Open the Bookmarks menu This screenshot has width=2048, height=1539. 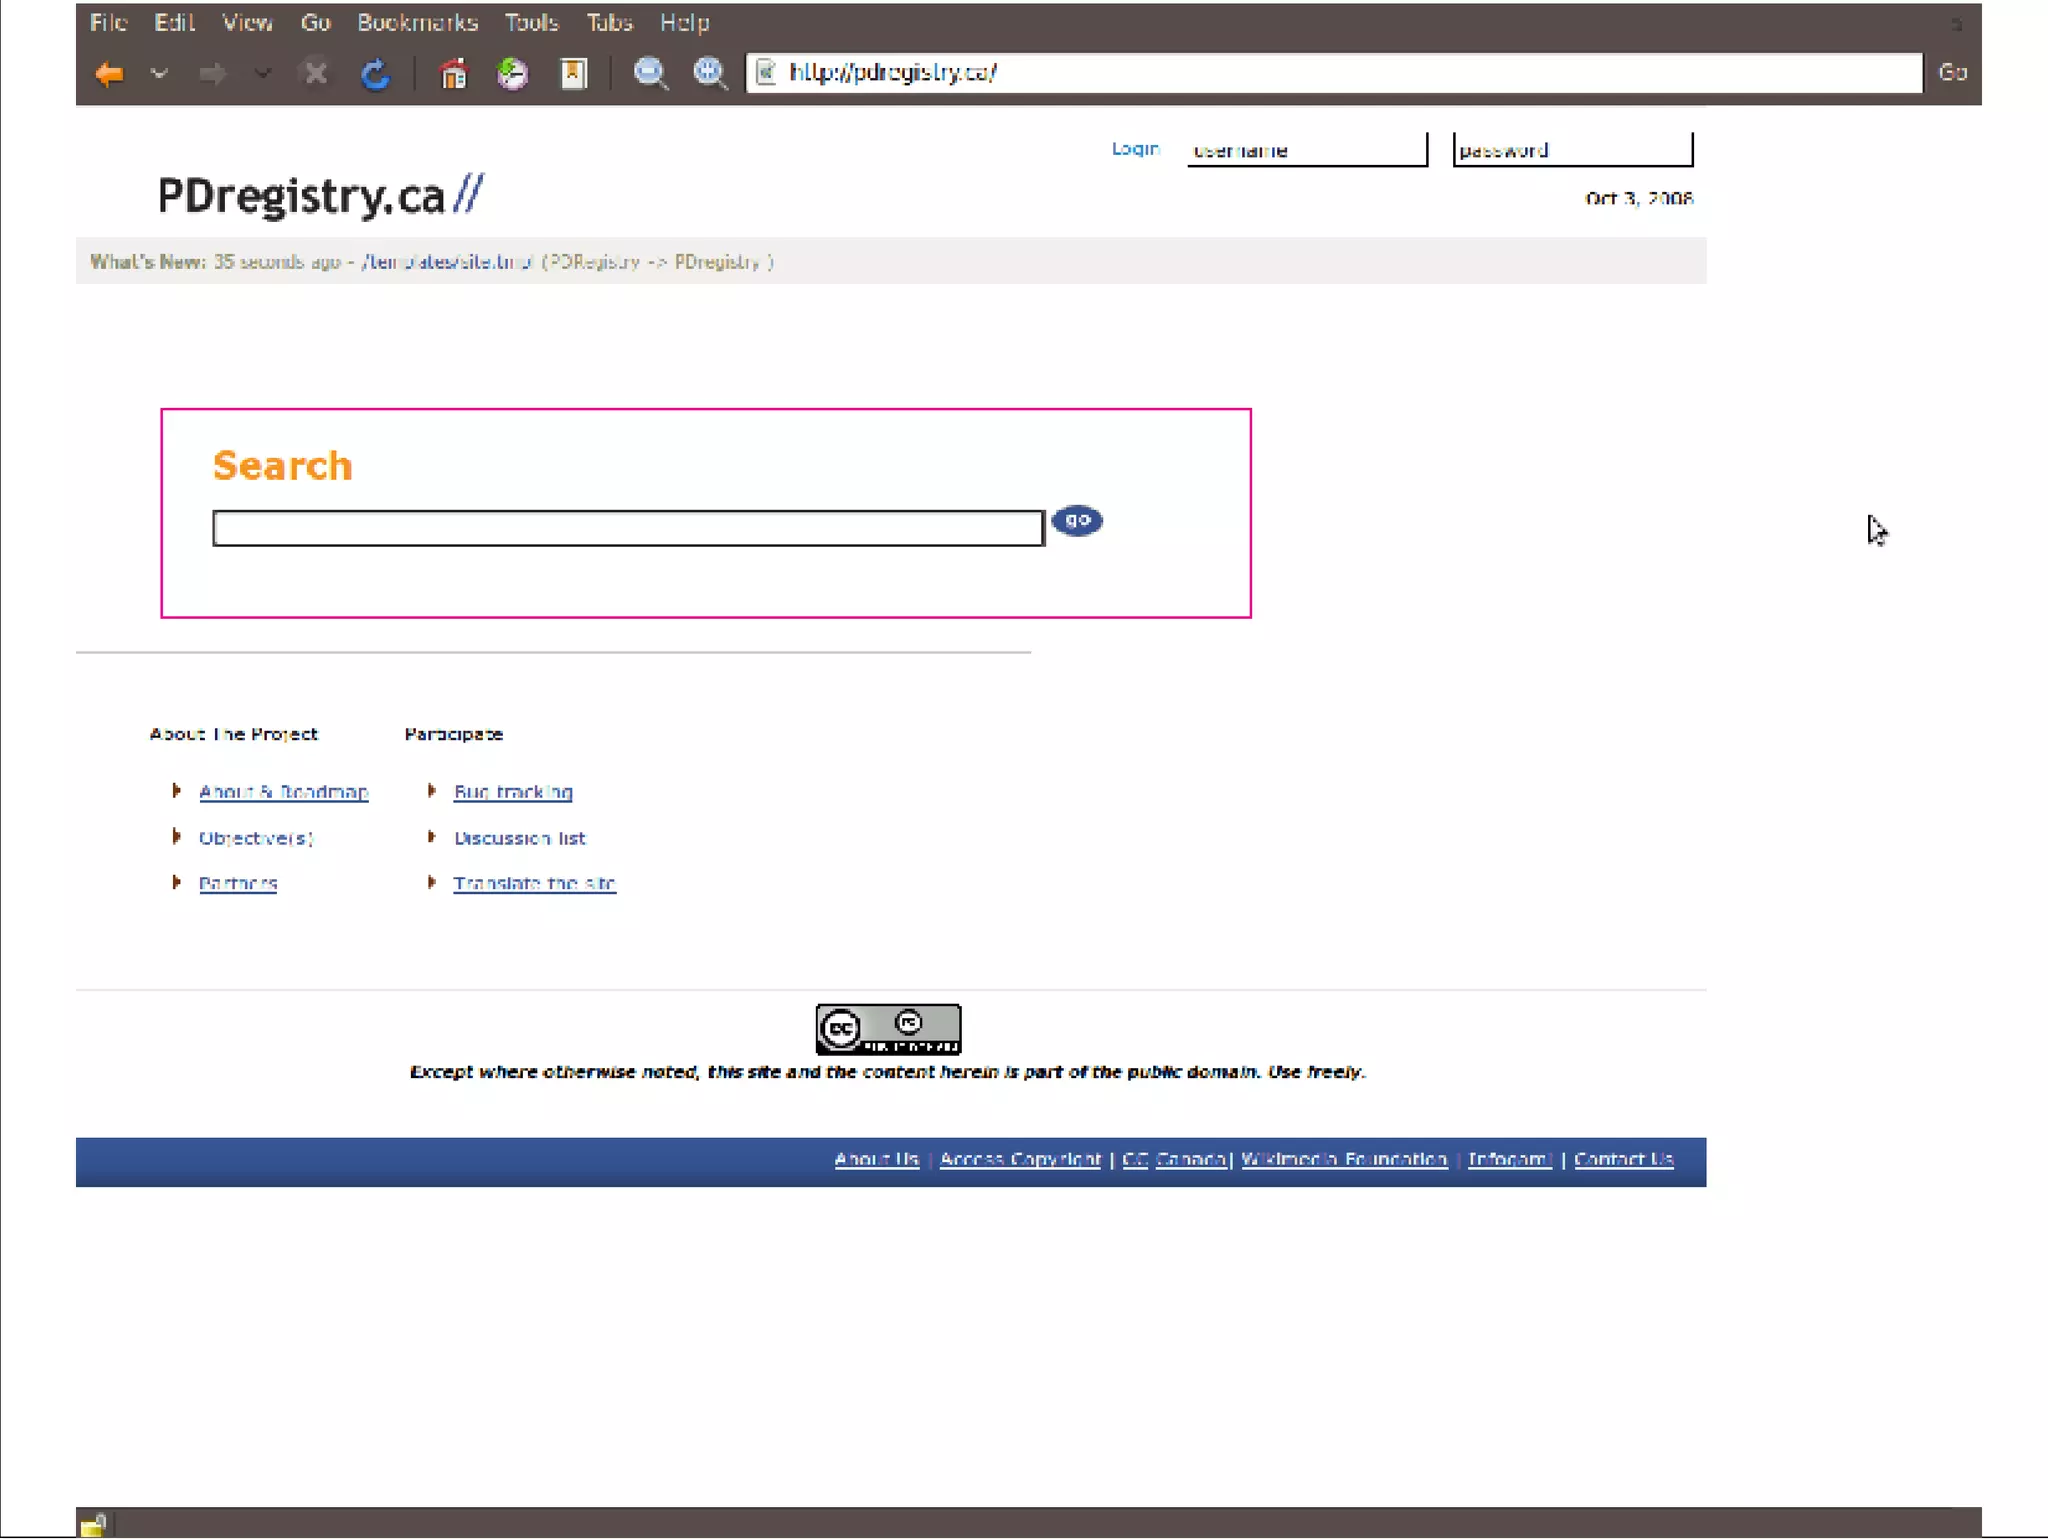coord(417,22)
